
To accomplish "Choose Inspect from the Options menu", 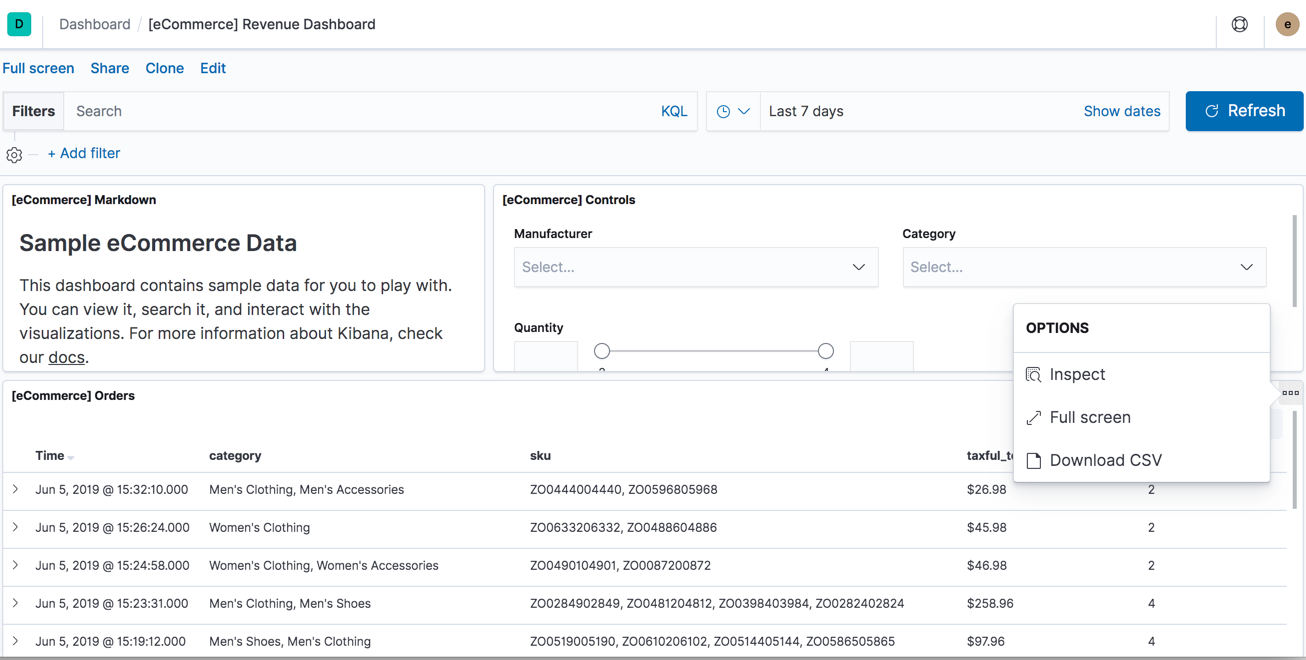I will point(1077,374).
